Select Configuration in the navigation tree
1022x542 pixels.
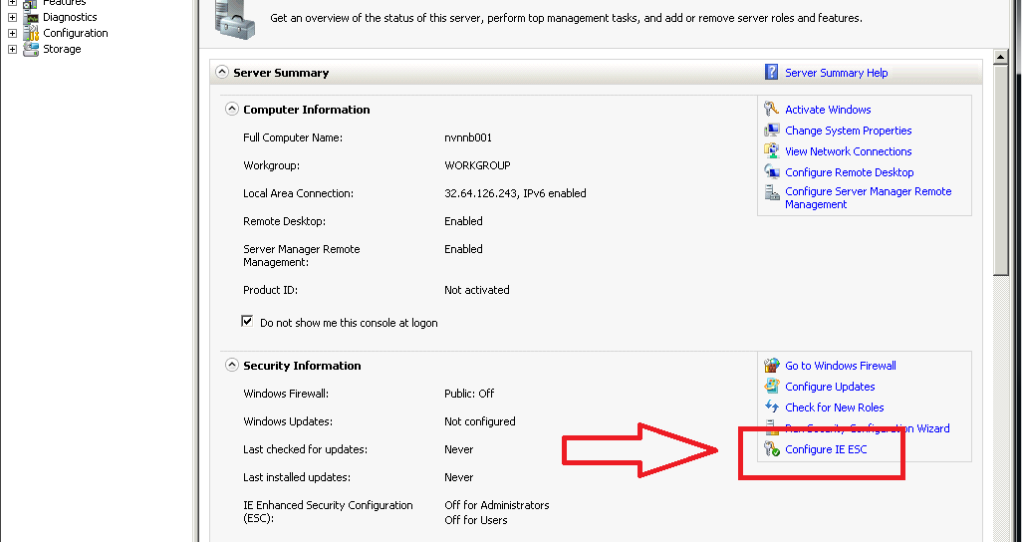(75, 33)
